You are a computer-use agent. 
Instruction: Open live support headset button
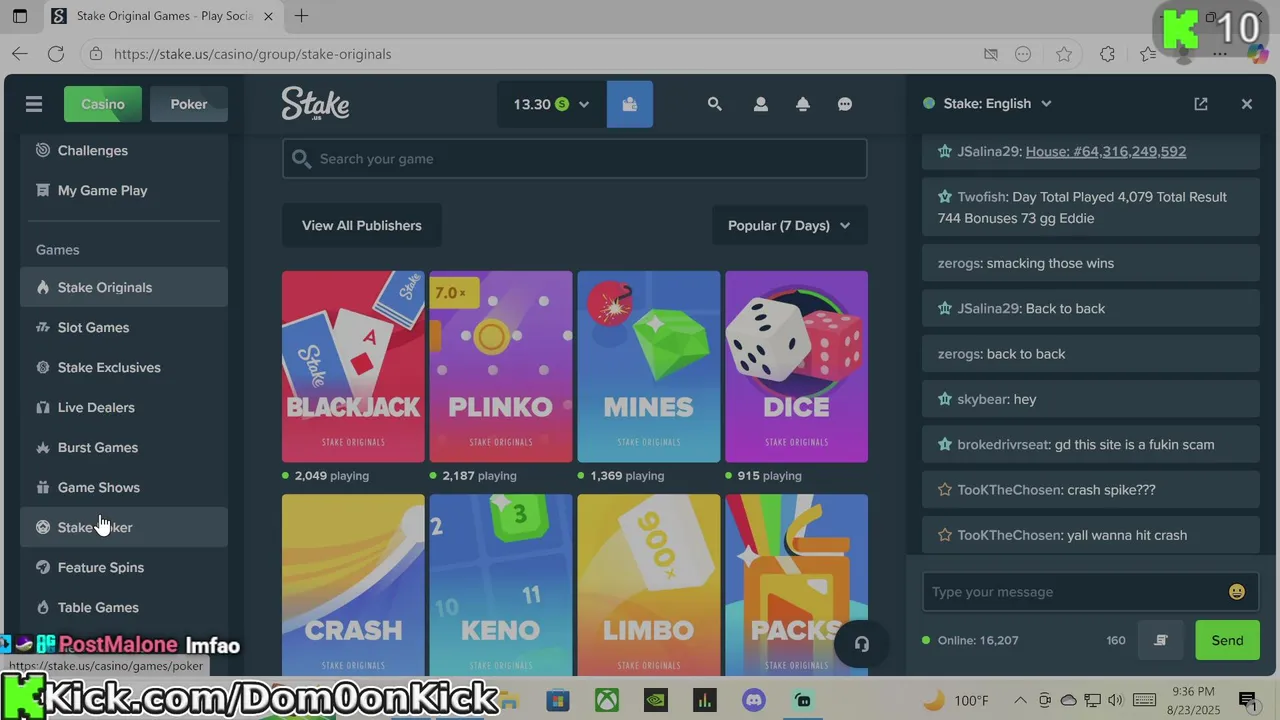[x=862, y=645]
